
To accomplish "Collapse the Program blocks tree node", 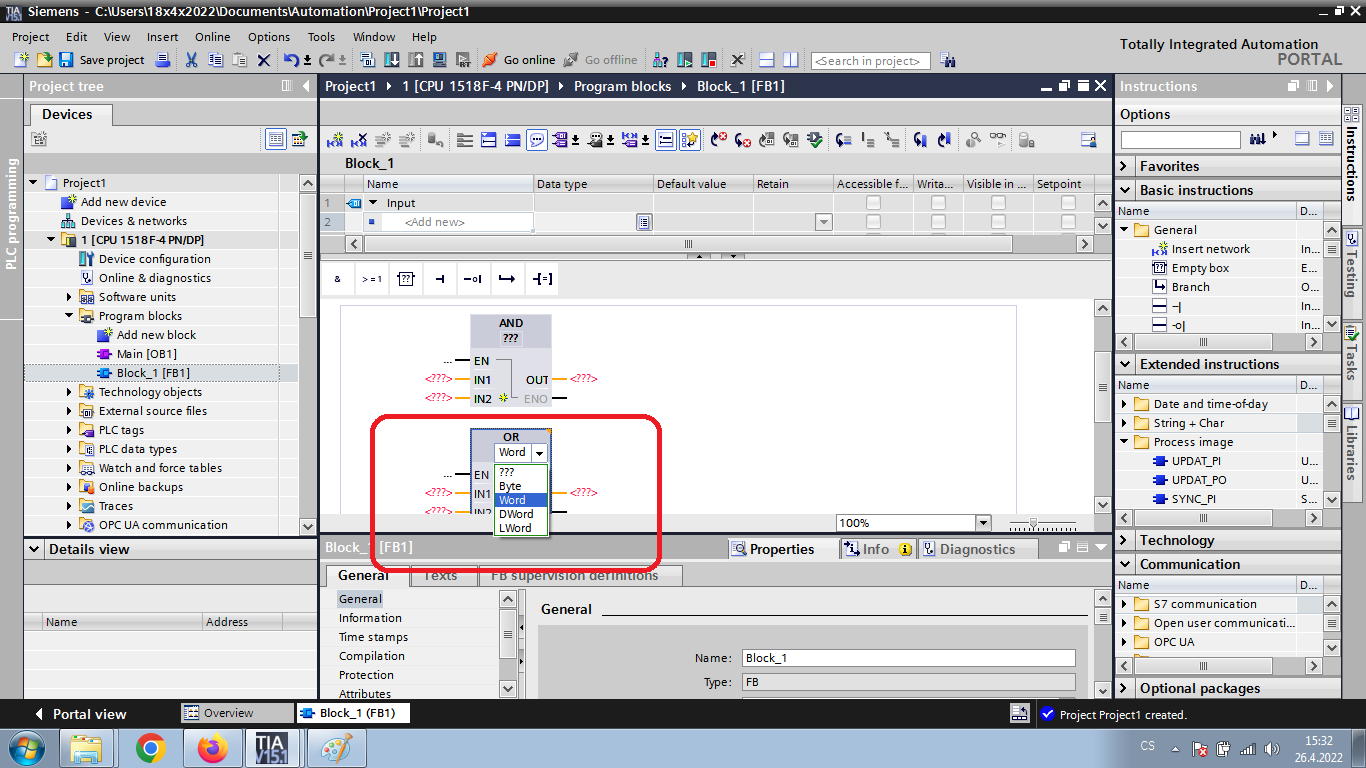I will [x=70, y=316].
